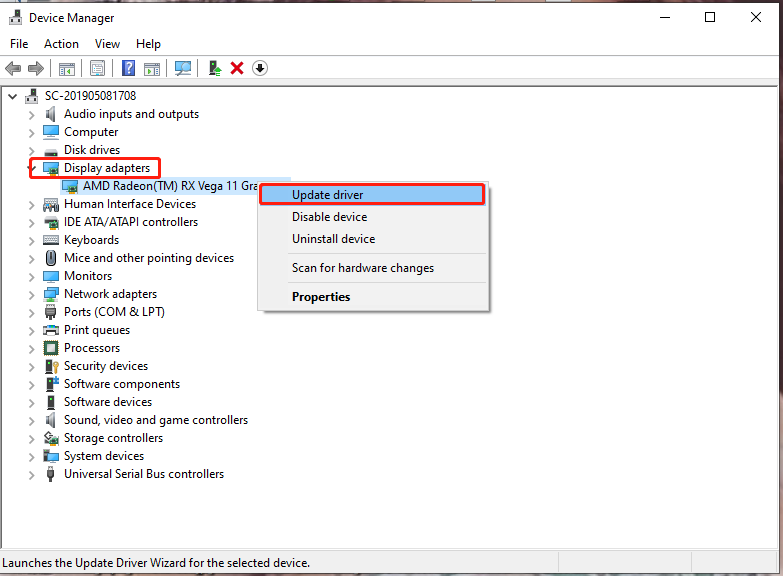Open the Action menu
The height and width of the screenshot is (576, 783).
click(61, 44)
